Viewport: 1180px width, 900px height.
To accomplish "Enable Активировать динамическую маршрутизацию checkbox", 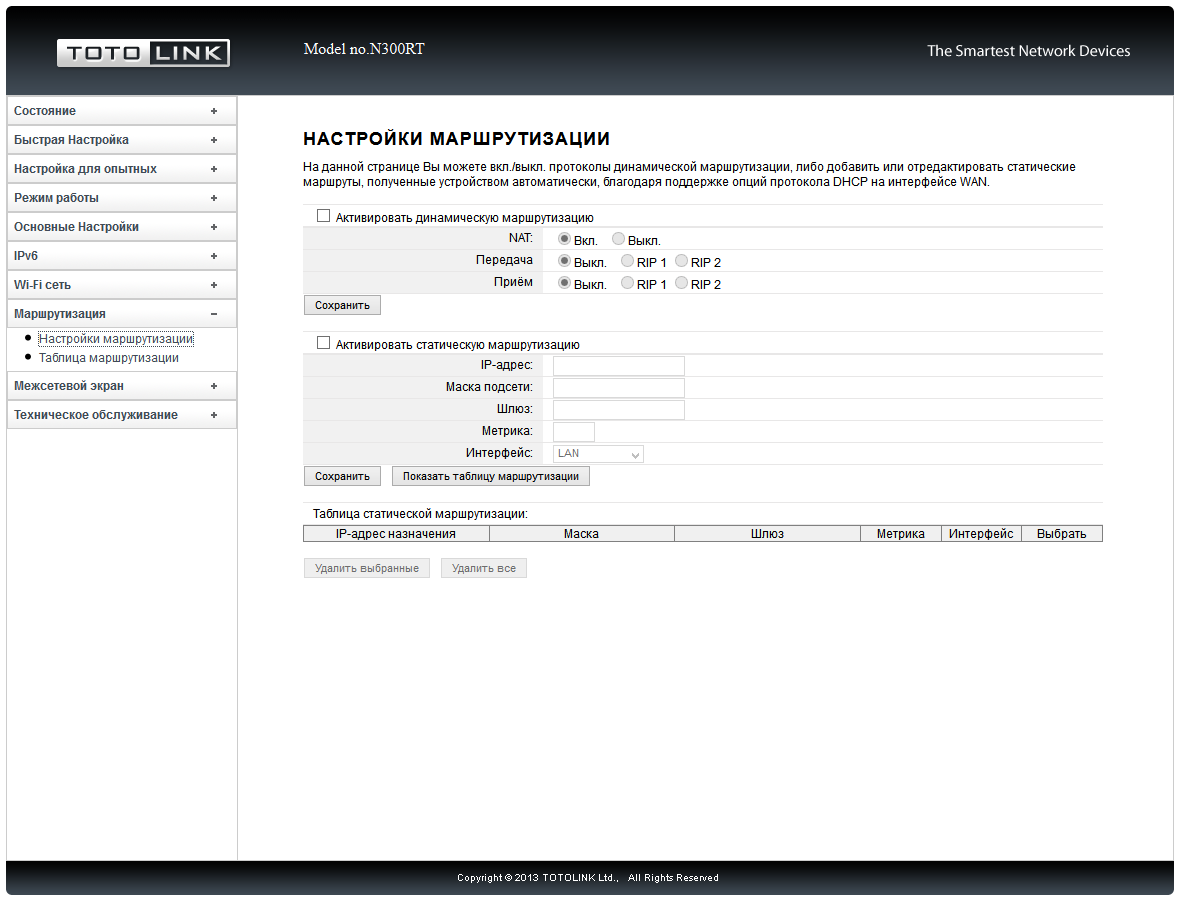I will pos(324,216).
